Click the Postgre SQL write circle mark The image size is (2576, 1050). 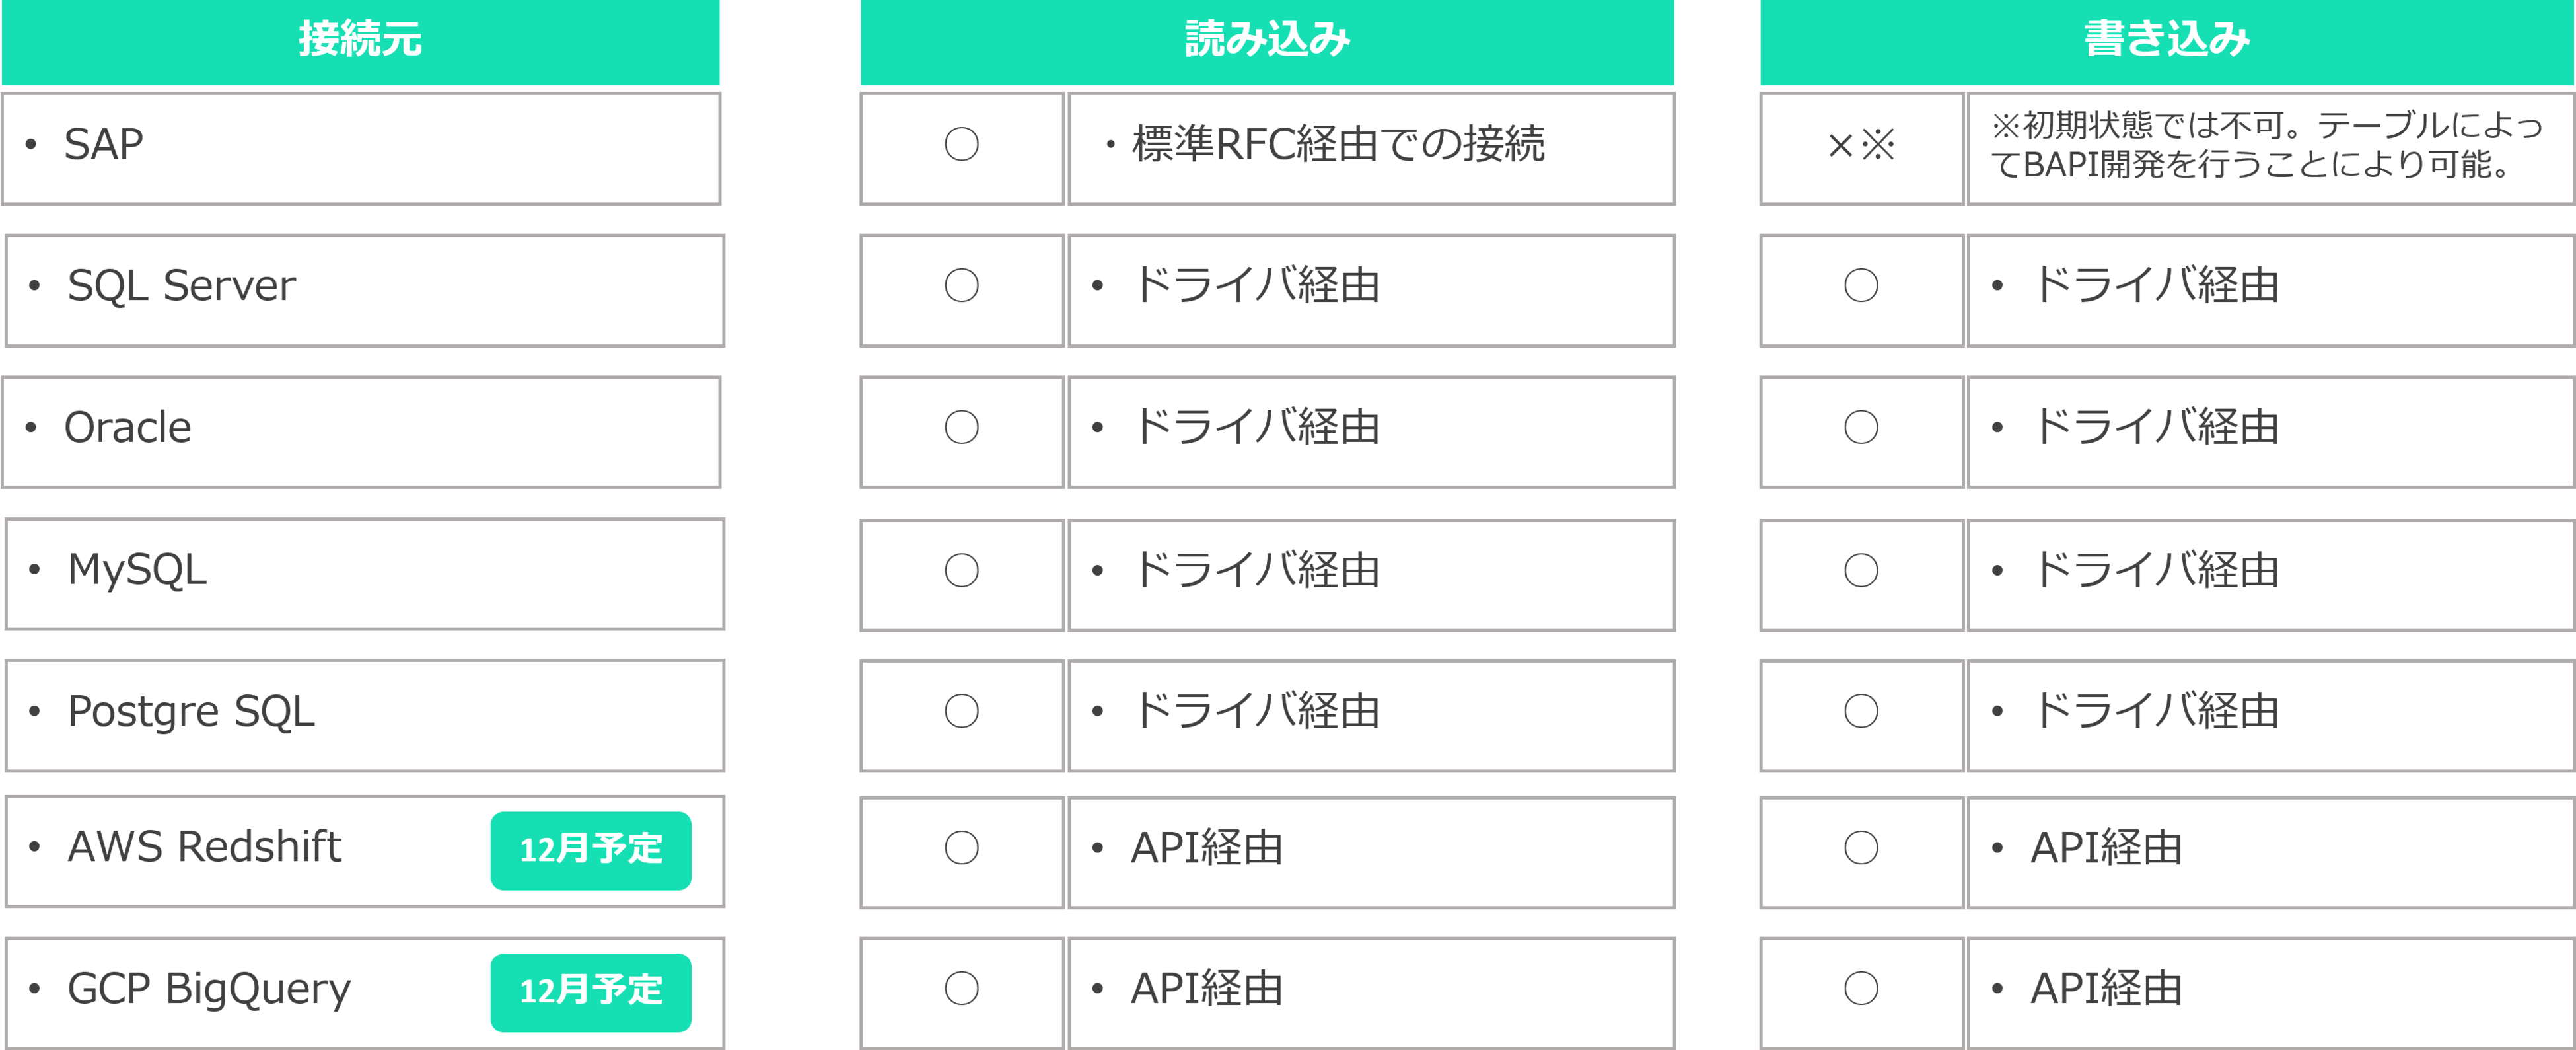[1860, 712]
